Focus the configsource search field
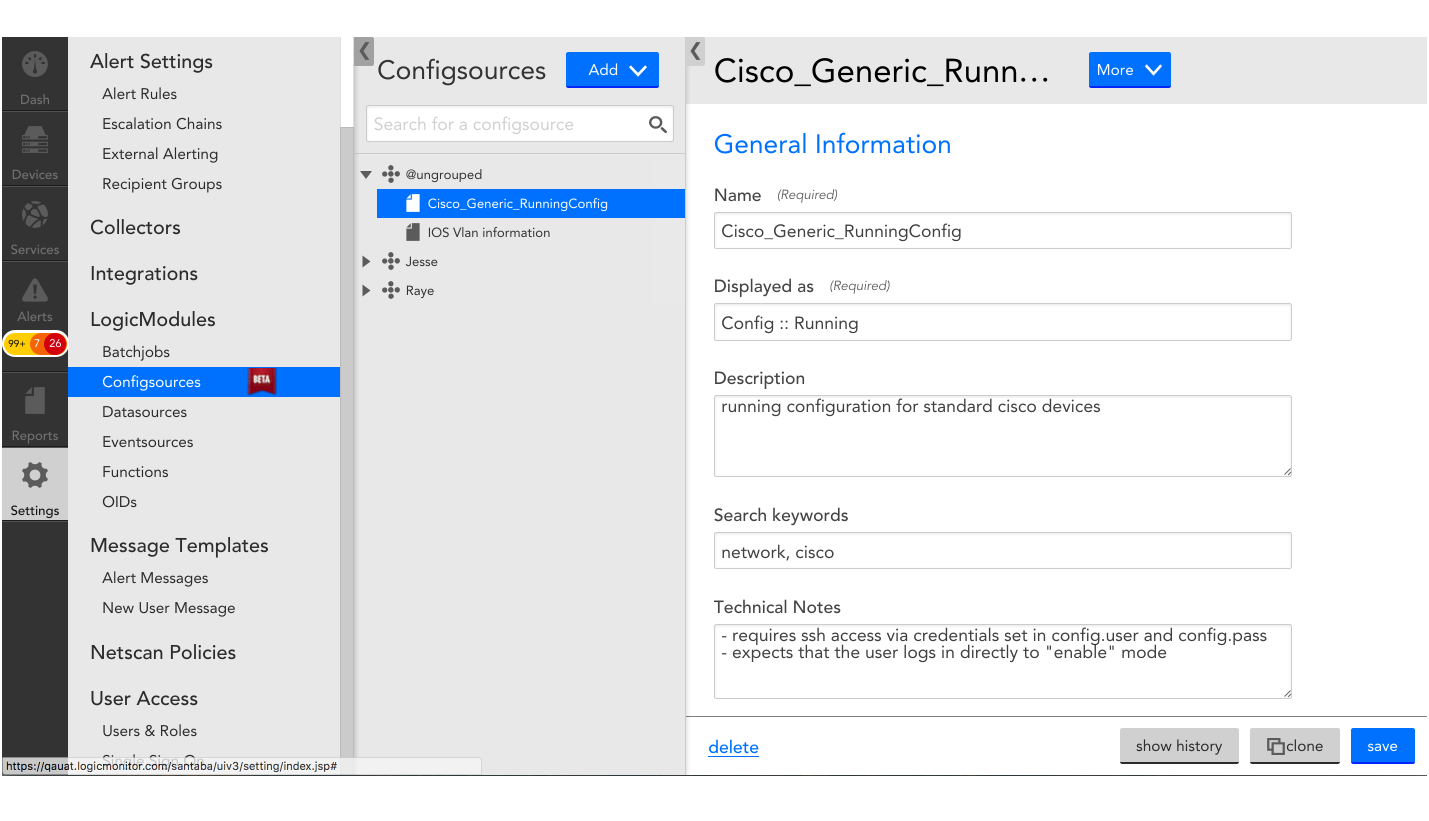The height and width of the screenshot is (821, 1429). (520, 124)
